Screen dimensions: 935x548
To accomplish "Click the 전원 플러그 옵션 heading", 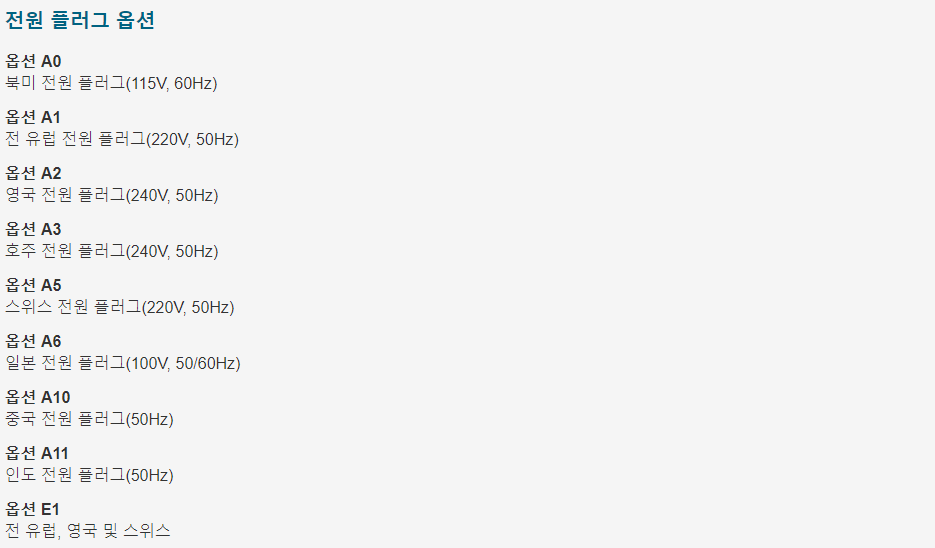I will pyautogui.click(x=80, y=20).
